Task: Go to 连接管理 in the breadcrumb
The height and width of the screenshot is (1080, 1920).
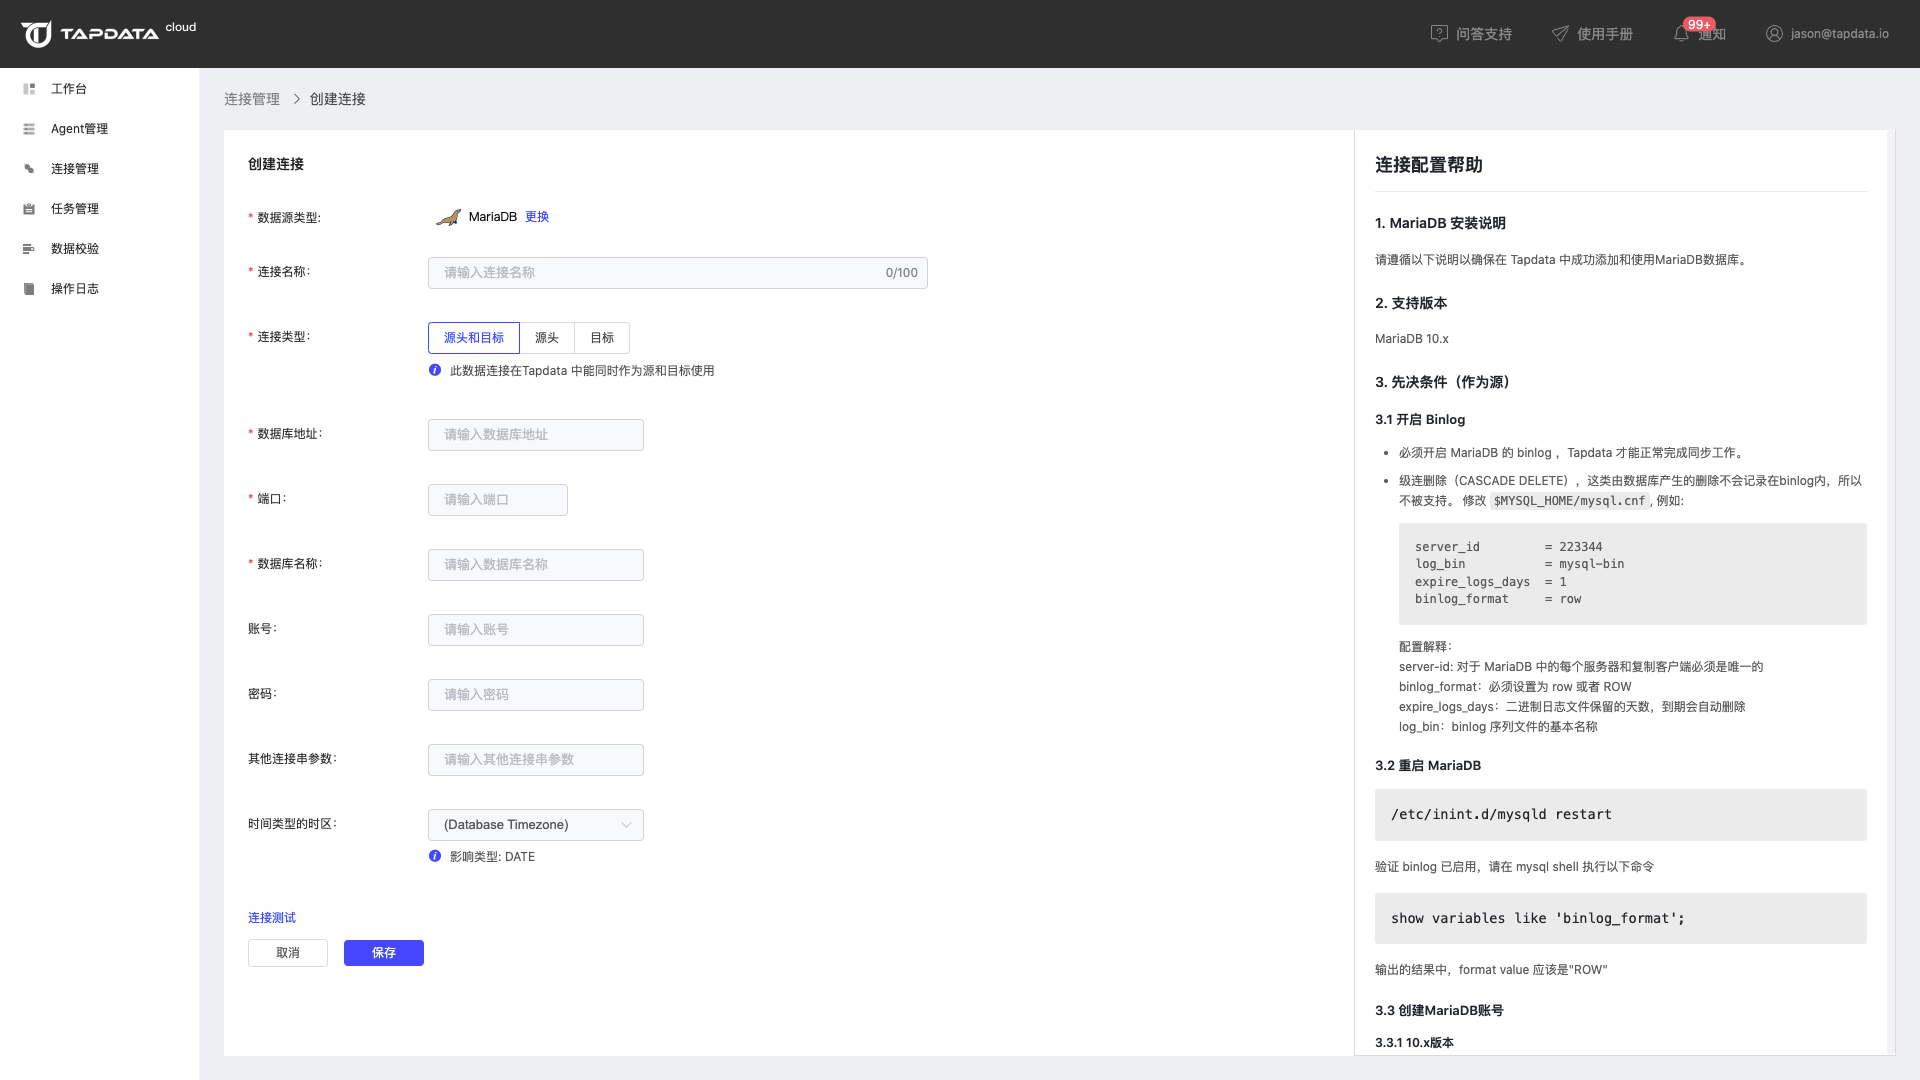Action: pos(252,99)
